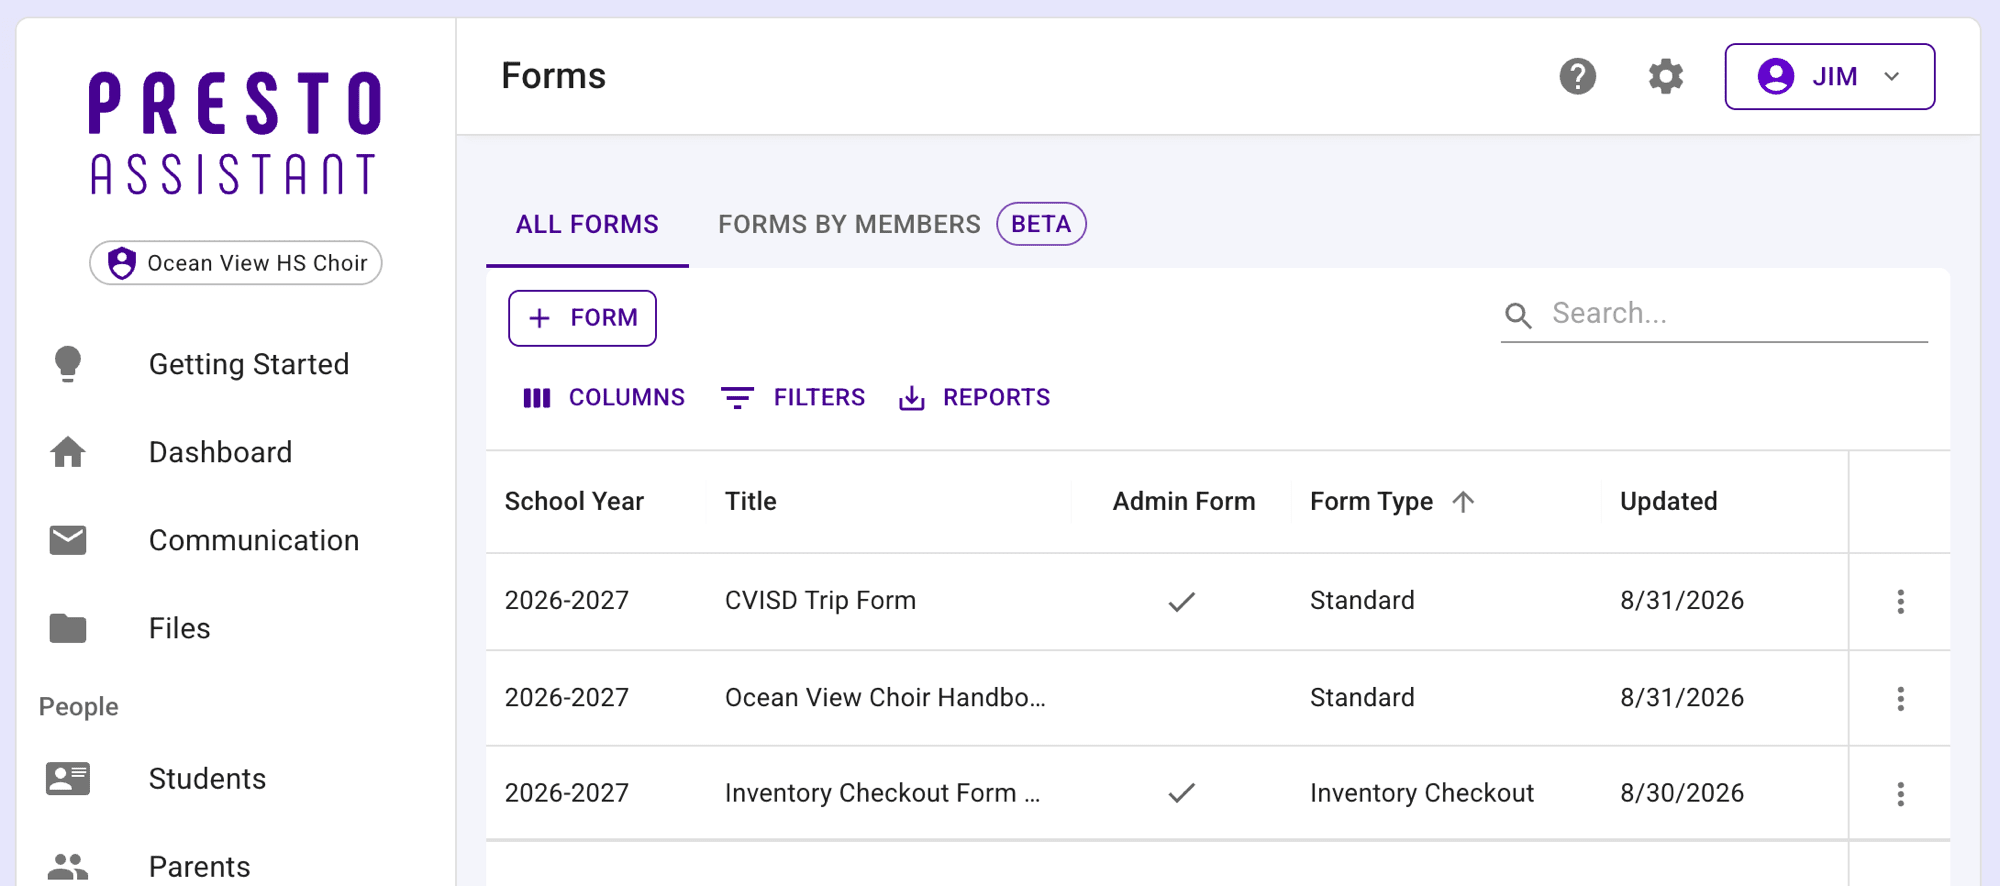Toggle Form Type ascending sort arrow

tap(1463, 501)
